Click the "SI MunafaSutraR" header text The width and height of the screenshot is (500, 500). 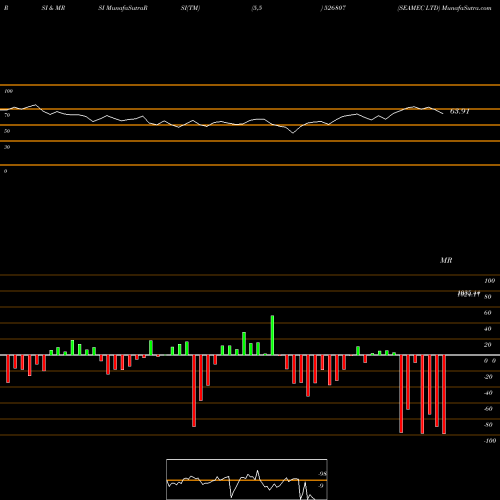(123, 8)
